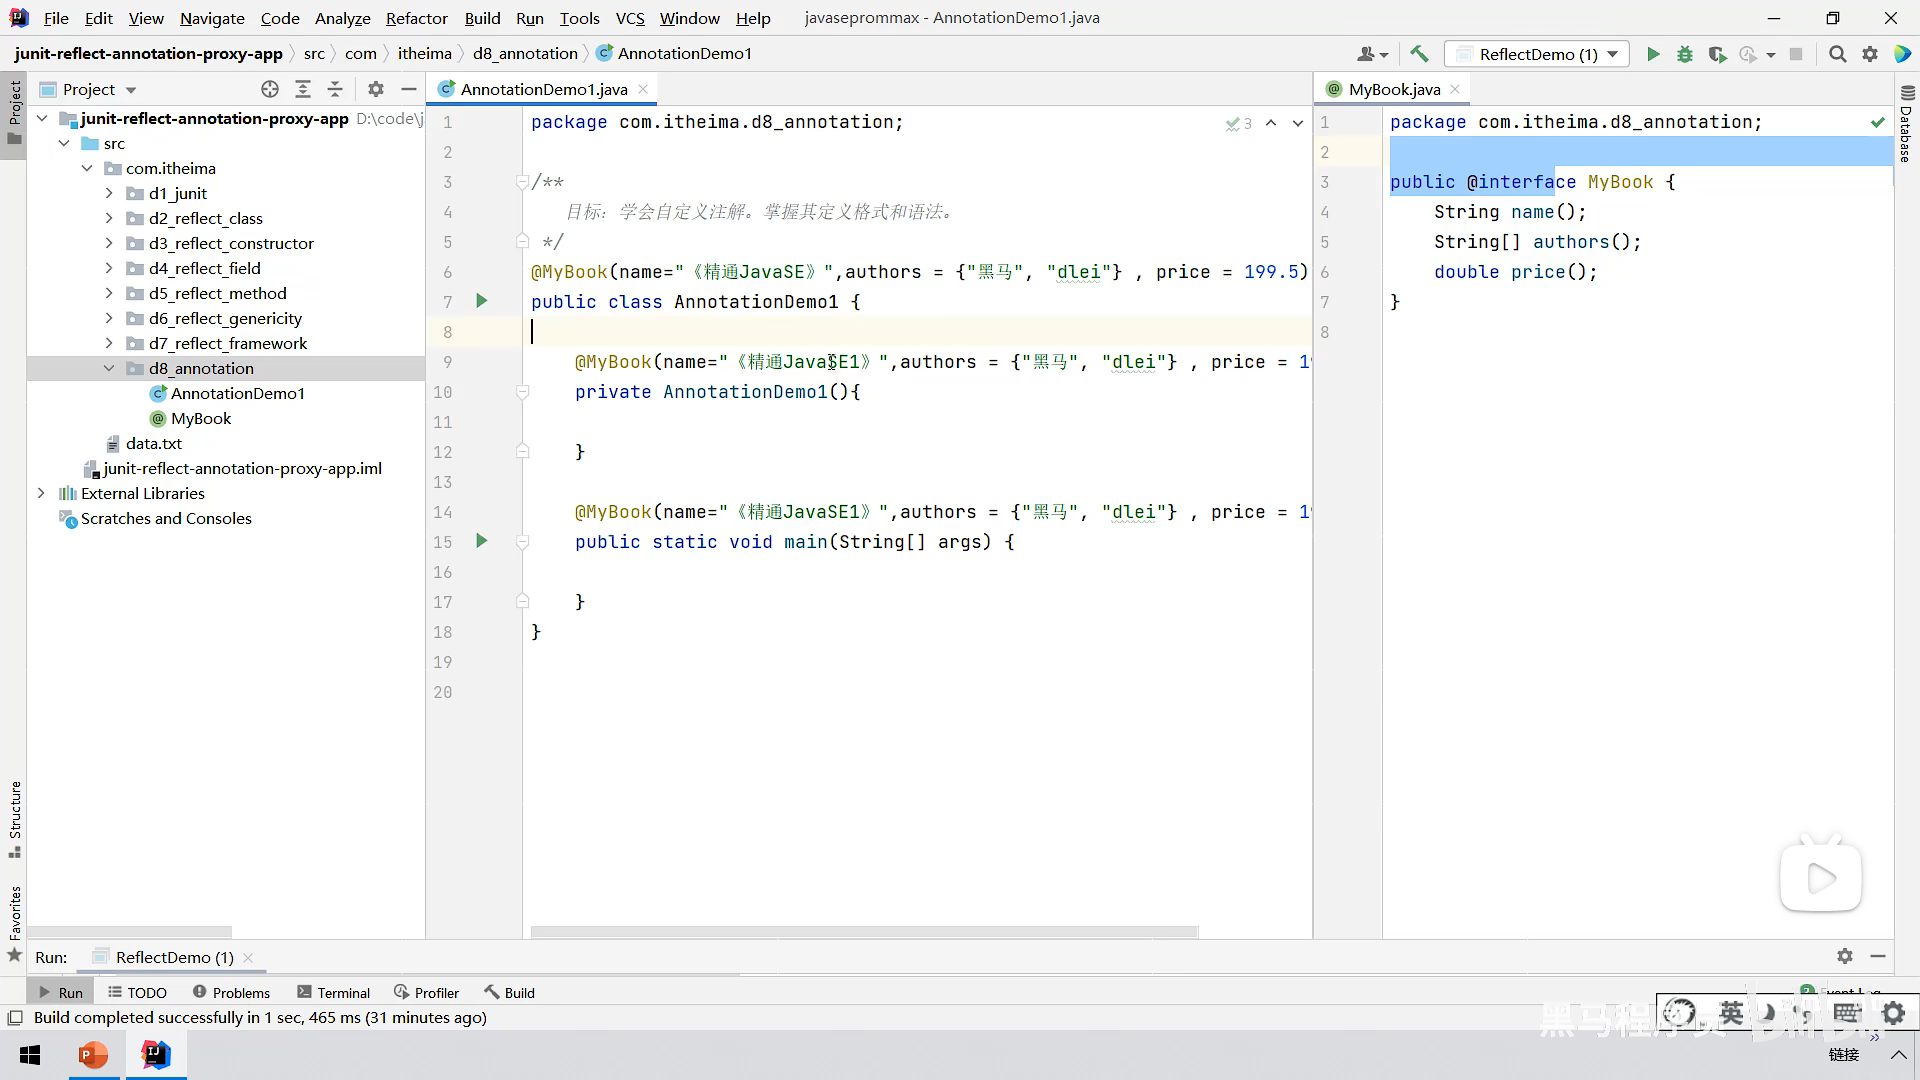Open the Refactor menu
This screenshot has width=1920, height=1080.
click(416, 18)
